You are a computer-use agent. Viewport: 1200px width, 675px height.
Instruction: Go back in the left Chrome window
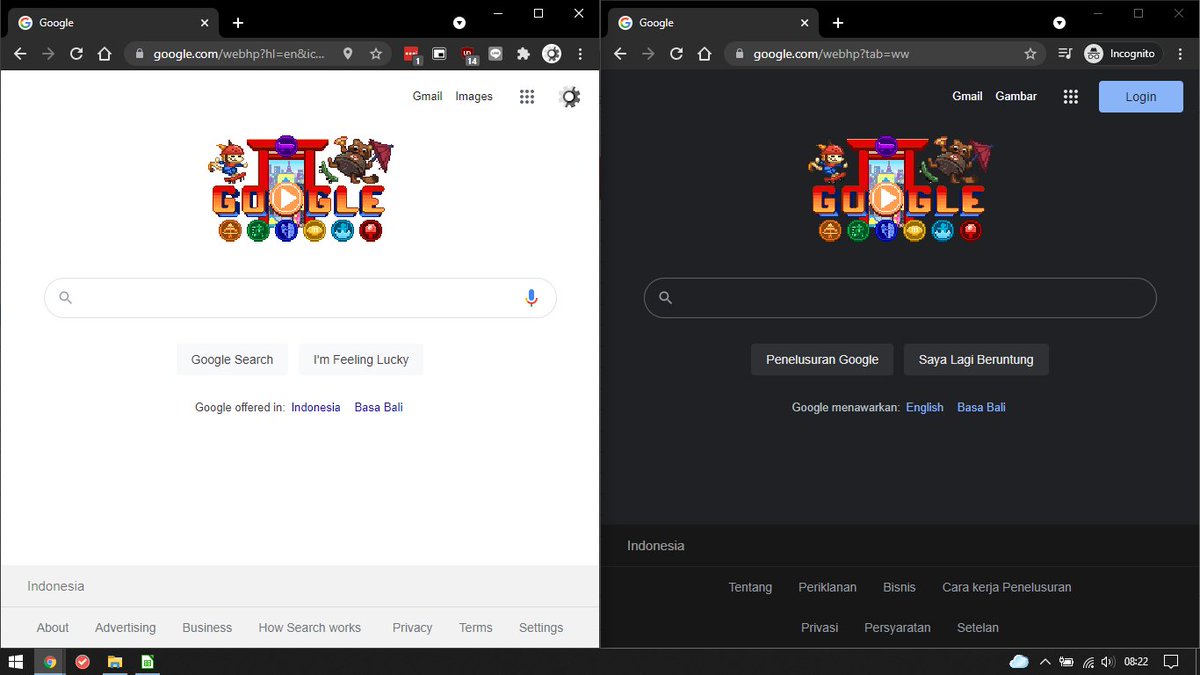(20, 54)
